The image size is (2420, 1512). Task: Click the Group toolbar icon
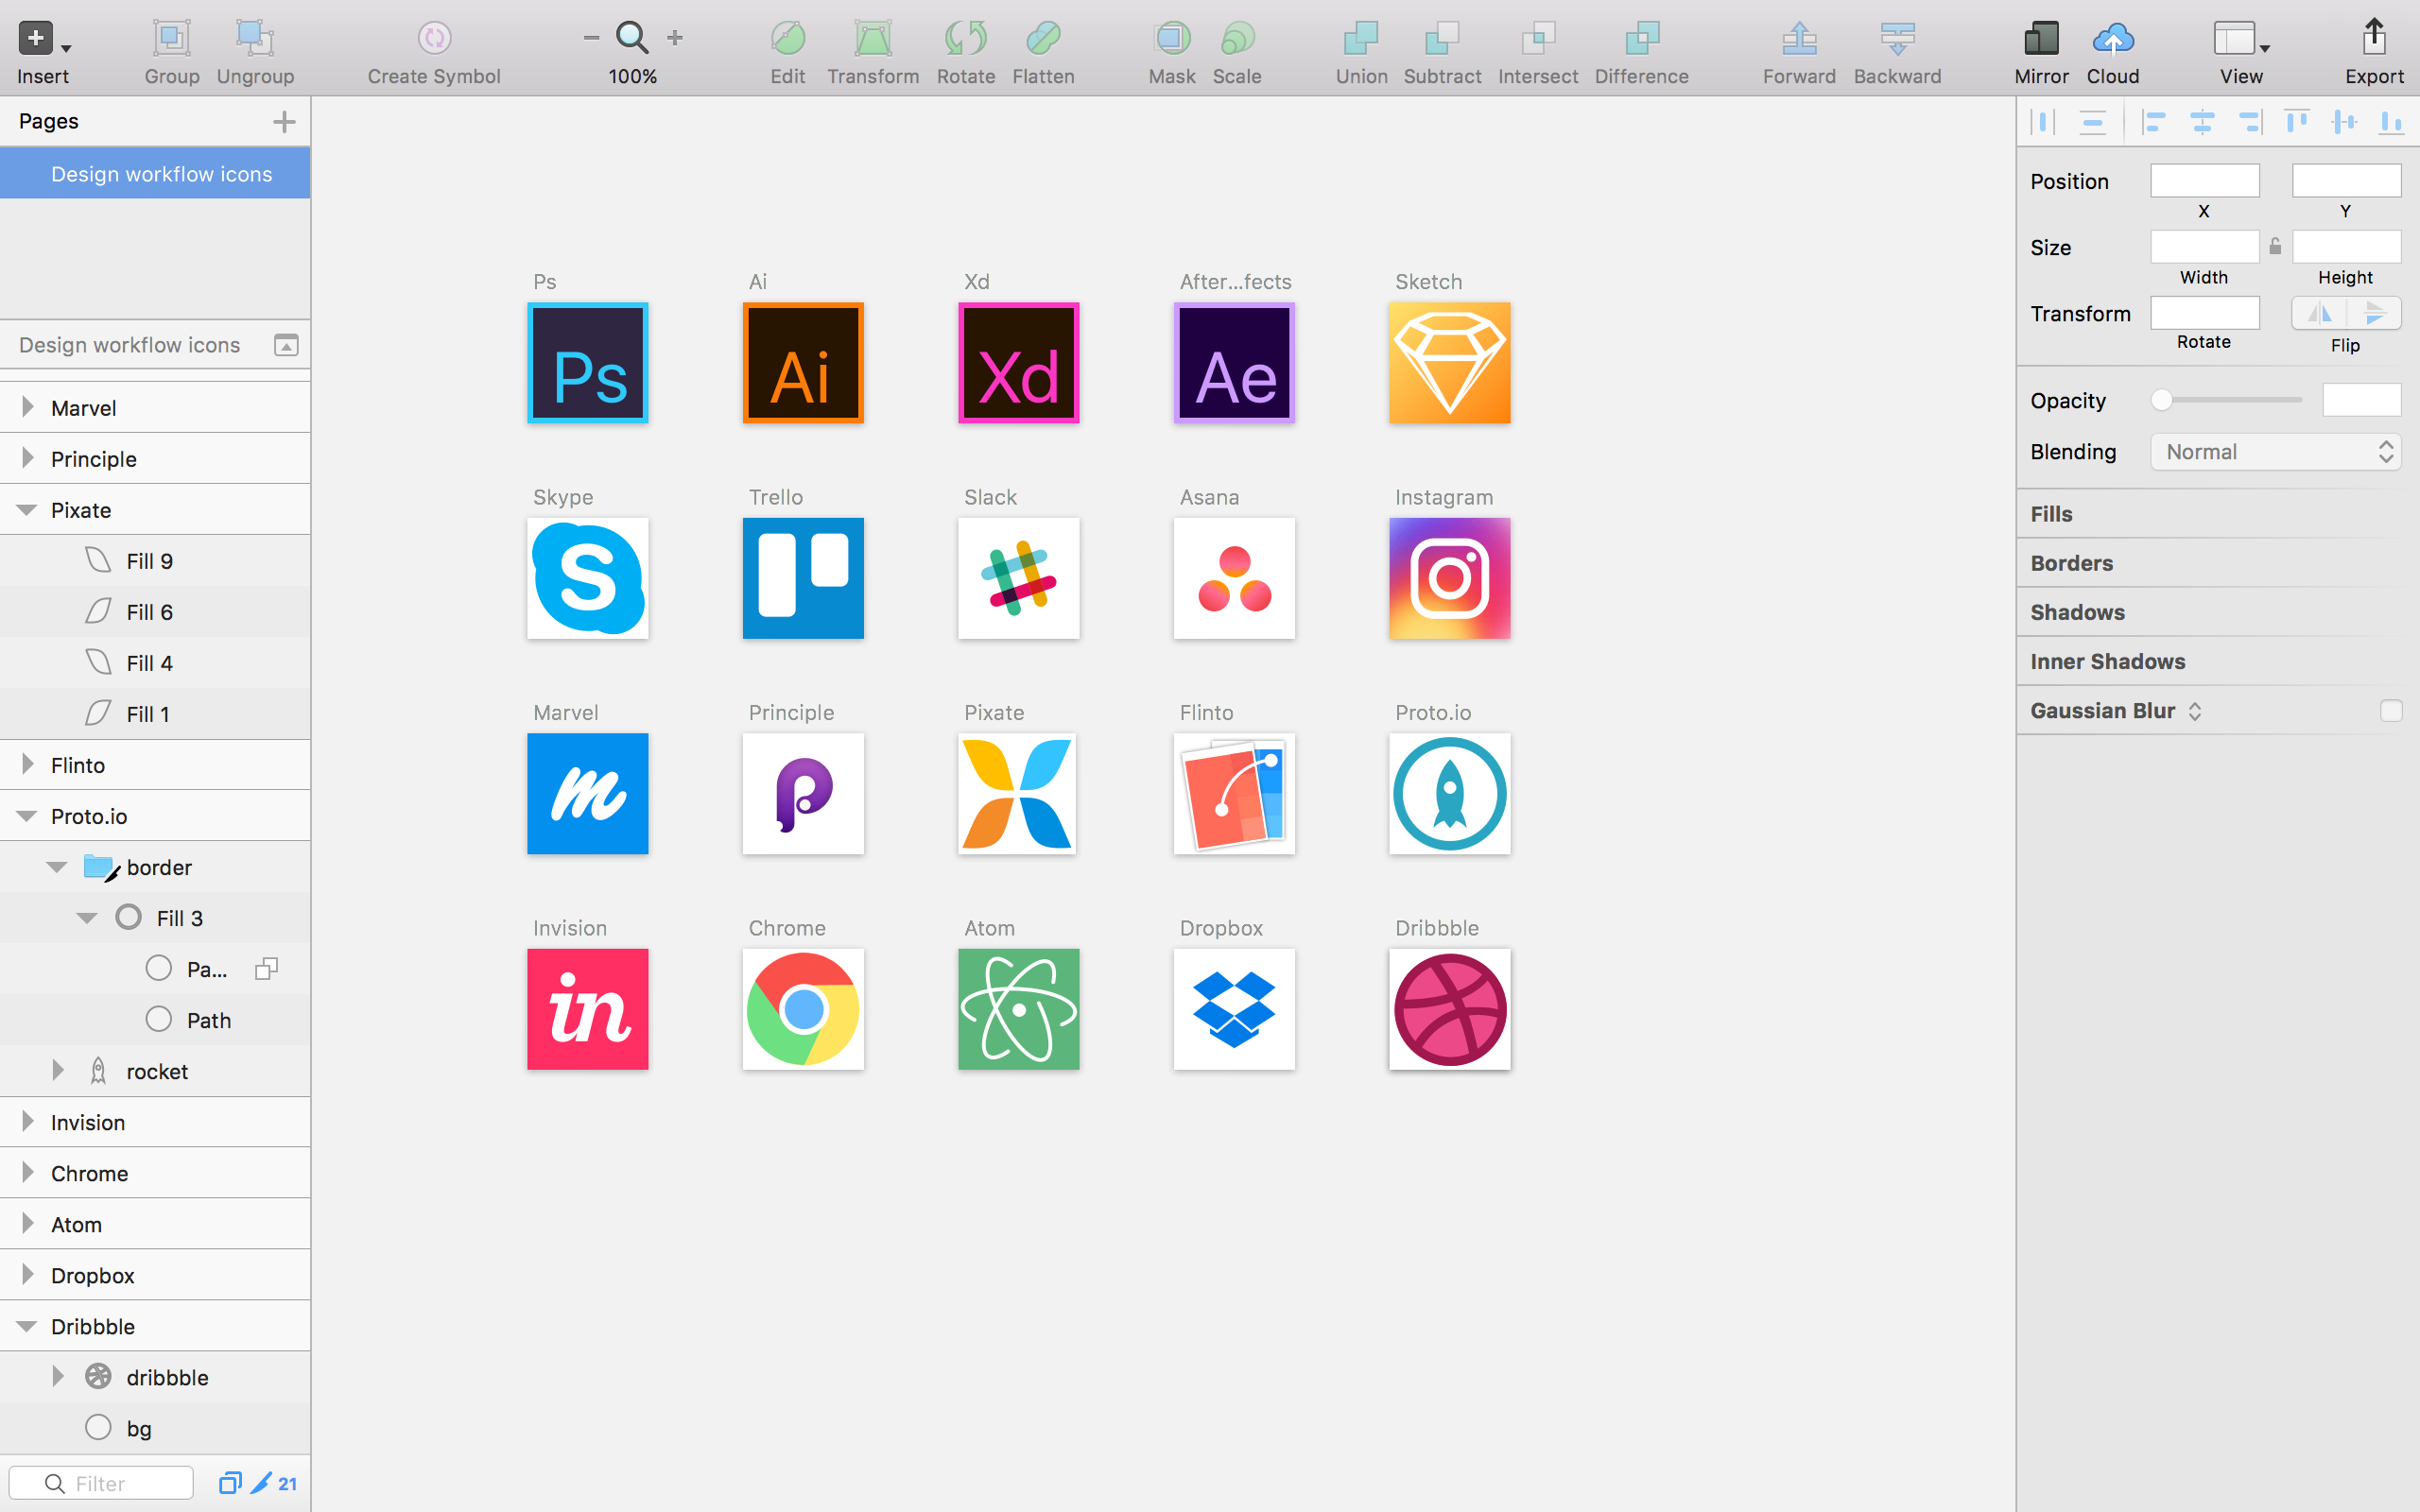coord(171,39)
